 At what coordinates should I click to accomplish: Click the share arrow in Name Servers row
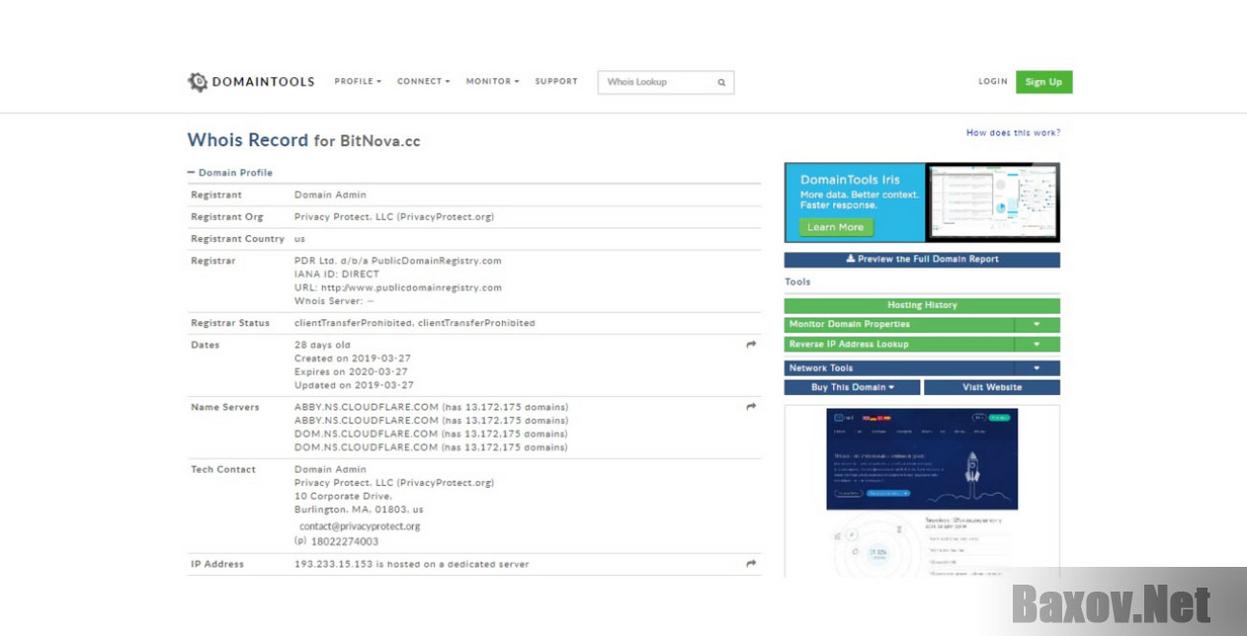pos(751,407)
